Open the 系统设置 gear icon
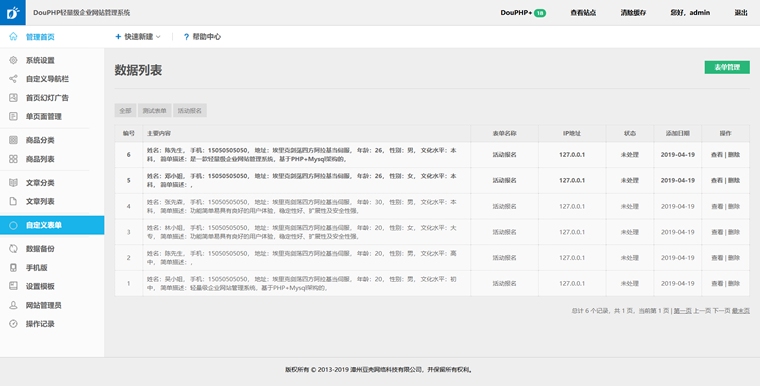 tap(13, 60)
